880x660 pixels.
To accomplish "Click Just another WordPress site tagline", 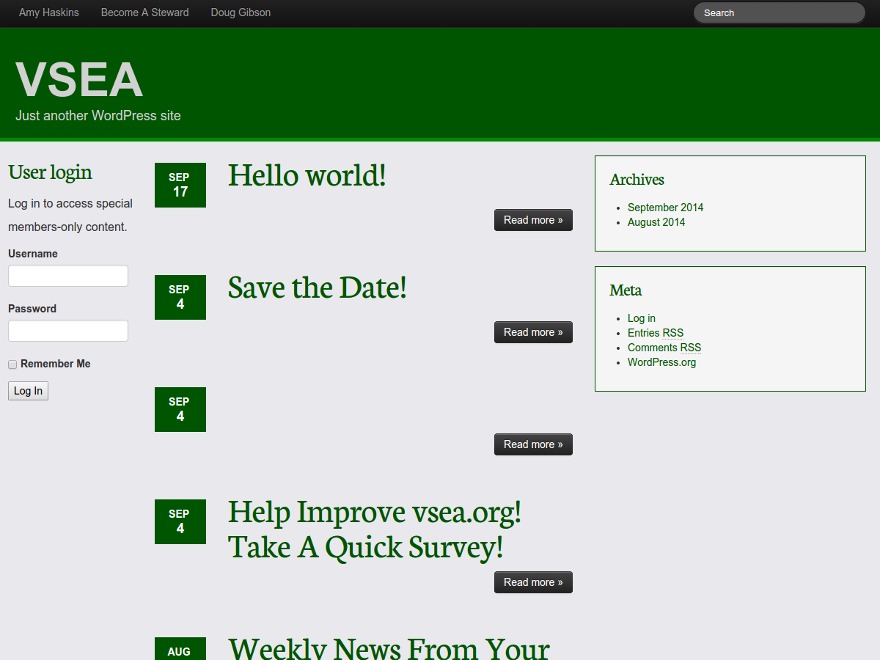I will [98, 116].
